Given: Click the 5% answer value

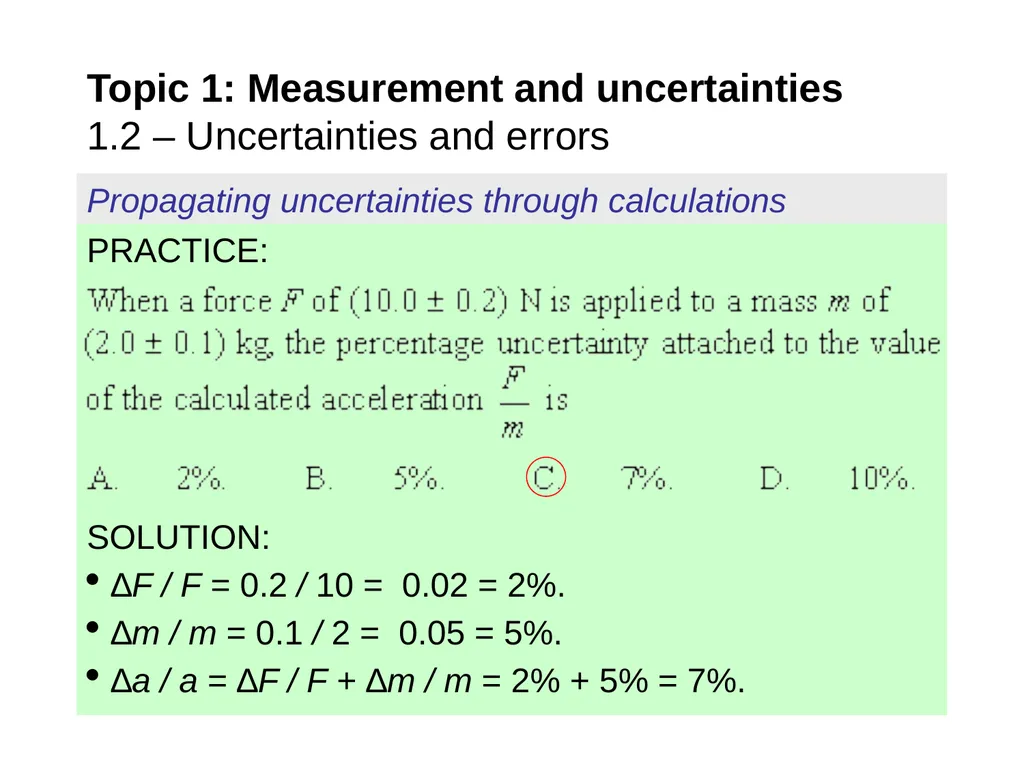Looking at the screenshot, I should coord(419,478).
